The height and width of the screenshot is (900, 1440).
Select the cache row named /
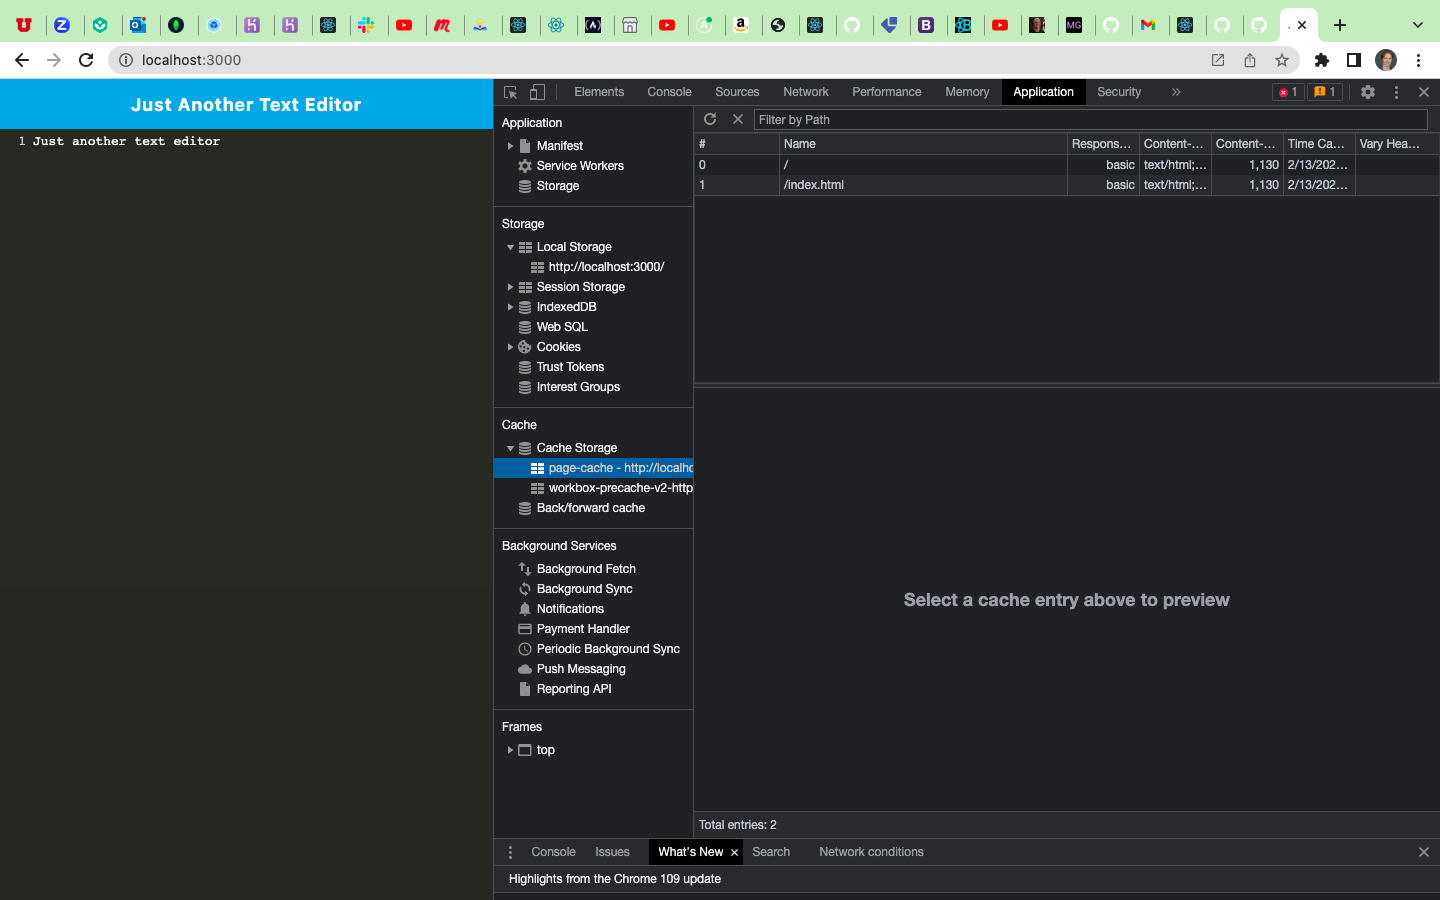pos(1066,165)
